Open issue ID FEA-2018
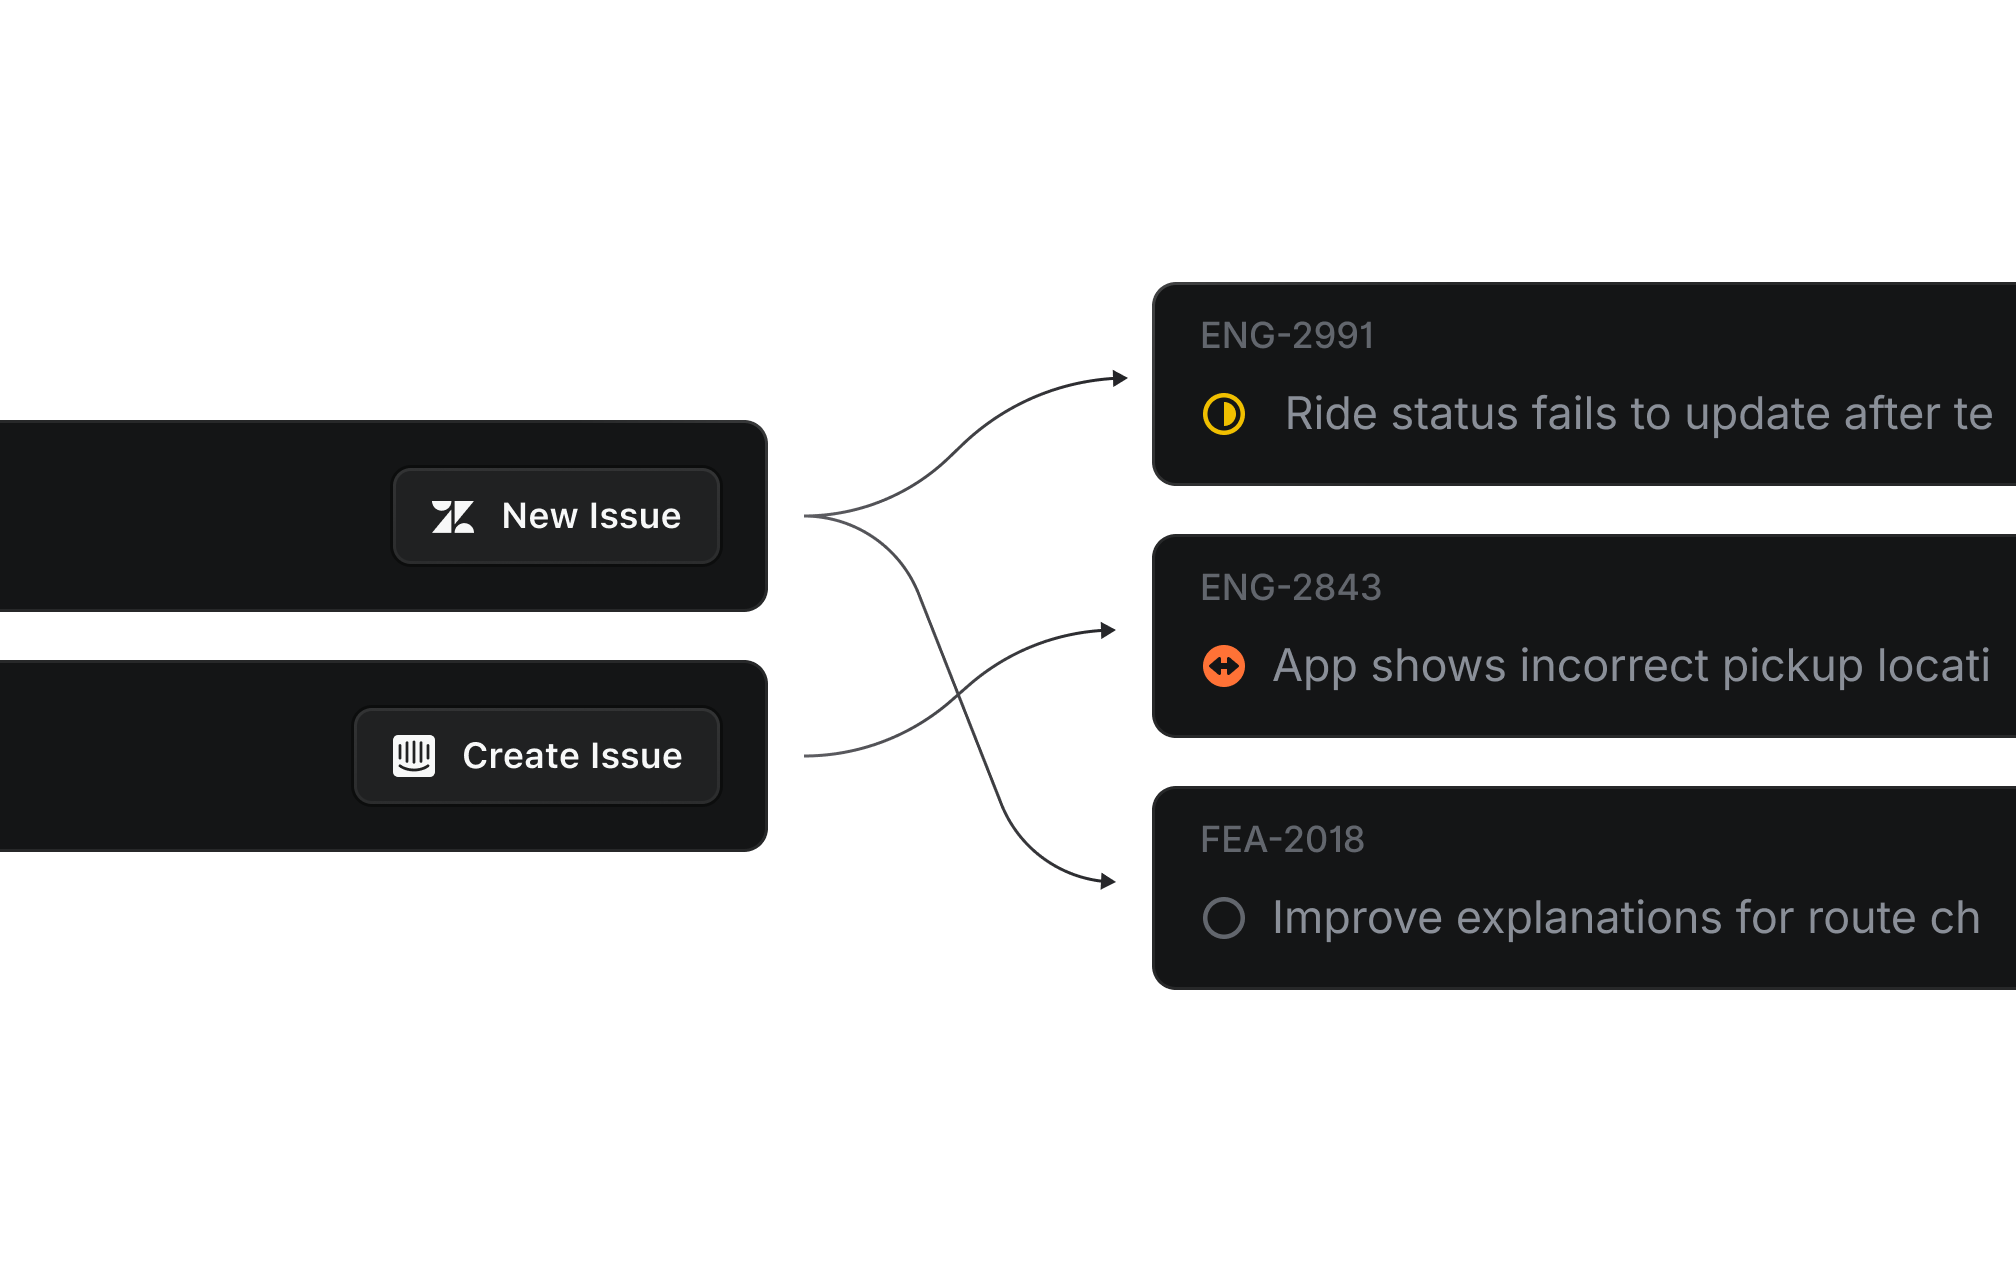 (x=1282, y=840)
